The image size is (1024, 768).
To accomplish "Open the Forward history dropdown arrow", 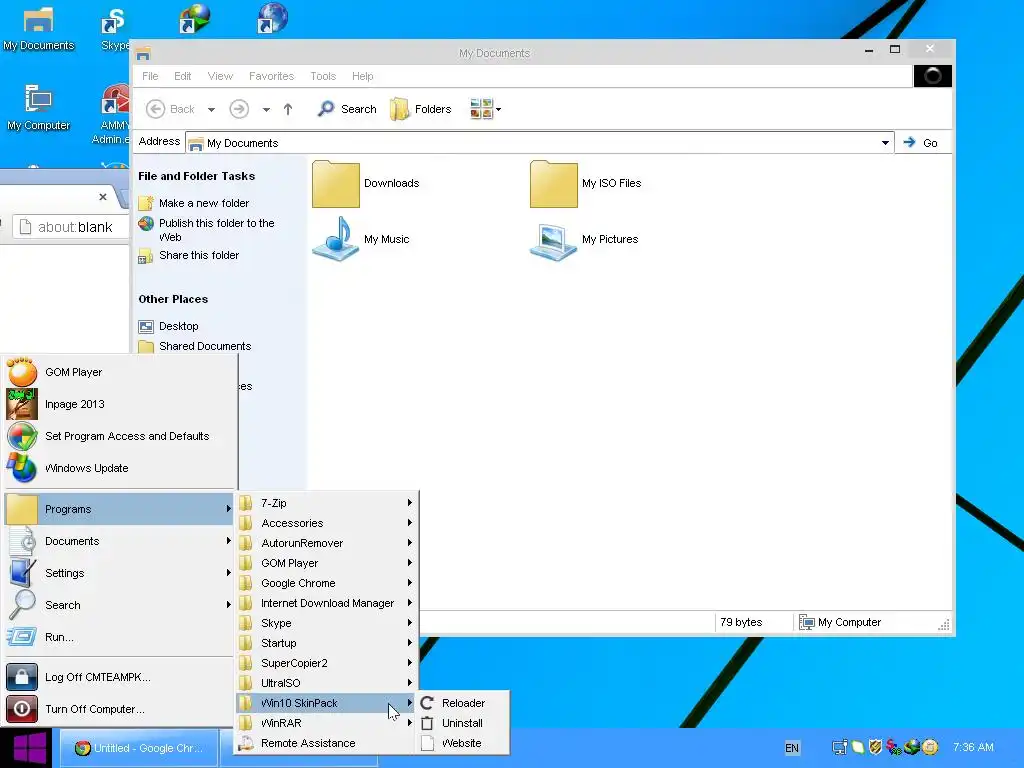I will pos(266,110).
